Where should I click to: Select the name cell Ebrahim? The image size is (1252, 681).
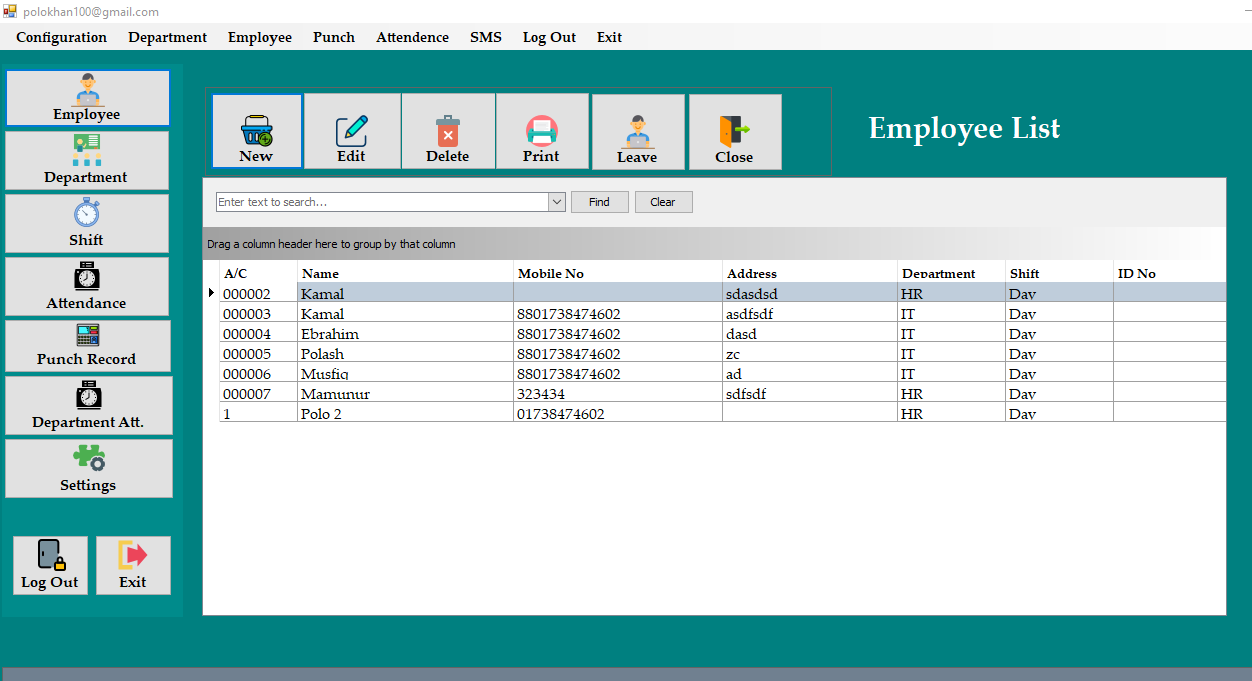click(x=405, y=333)
